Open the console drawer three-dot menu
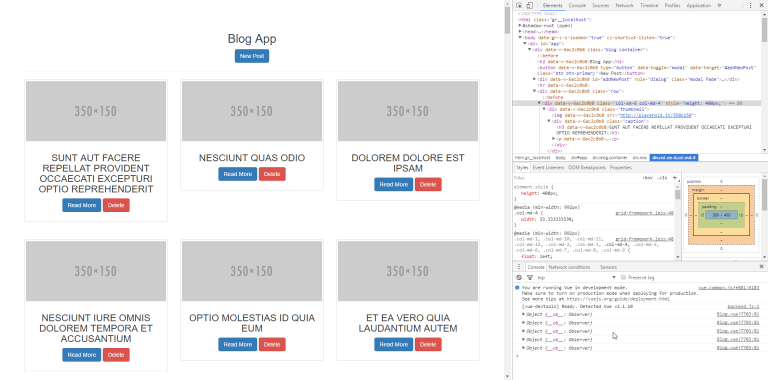This screenshot has height=380, width=768. coord(519,267)
